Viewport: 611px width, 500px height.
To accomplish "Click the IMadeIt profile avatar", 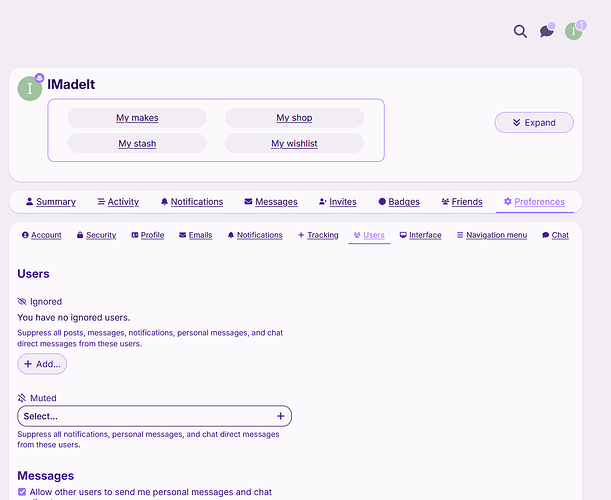I will [x=30, y=88].
